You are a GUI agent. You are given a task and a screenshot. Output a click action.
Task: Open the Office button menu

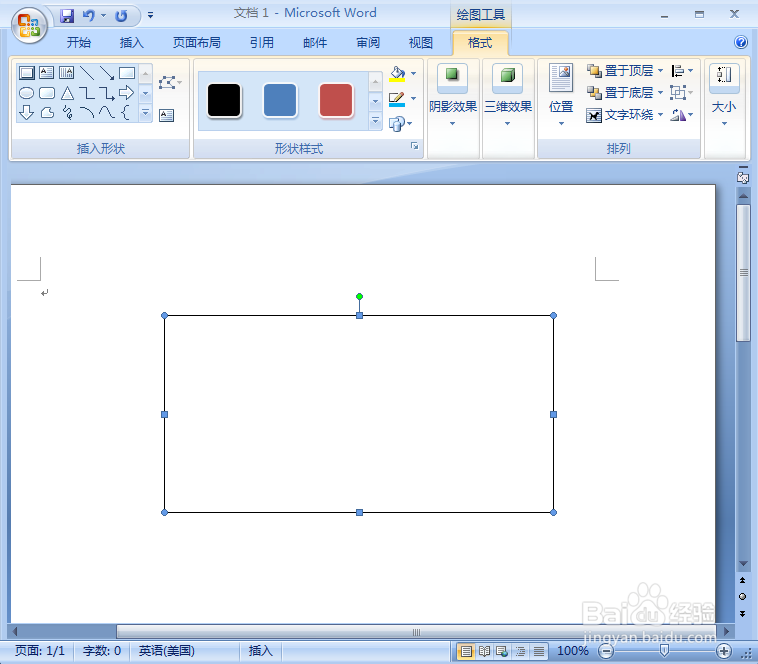(29, 25)
